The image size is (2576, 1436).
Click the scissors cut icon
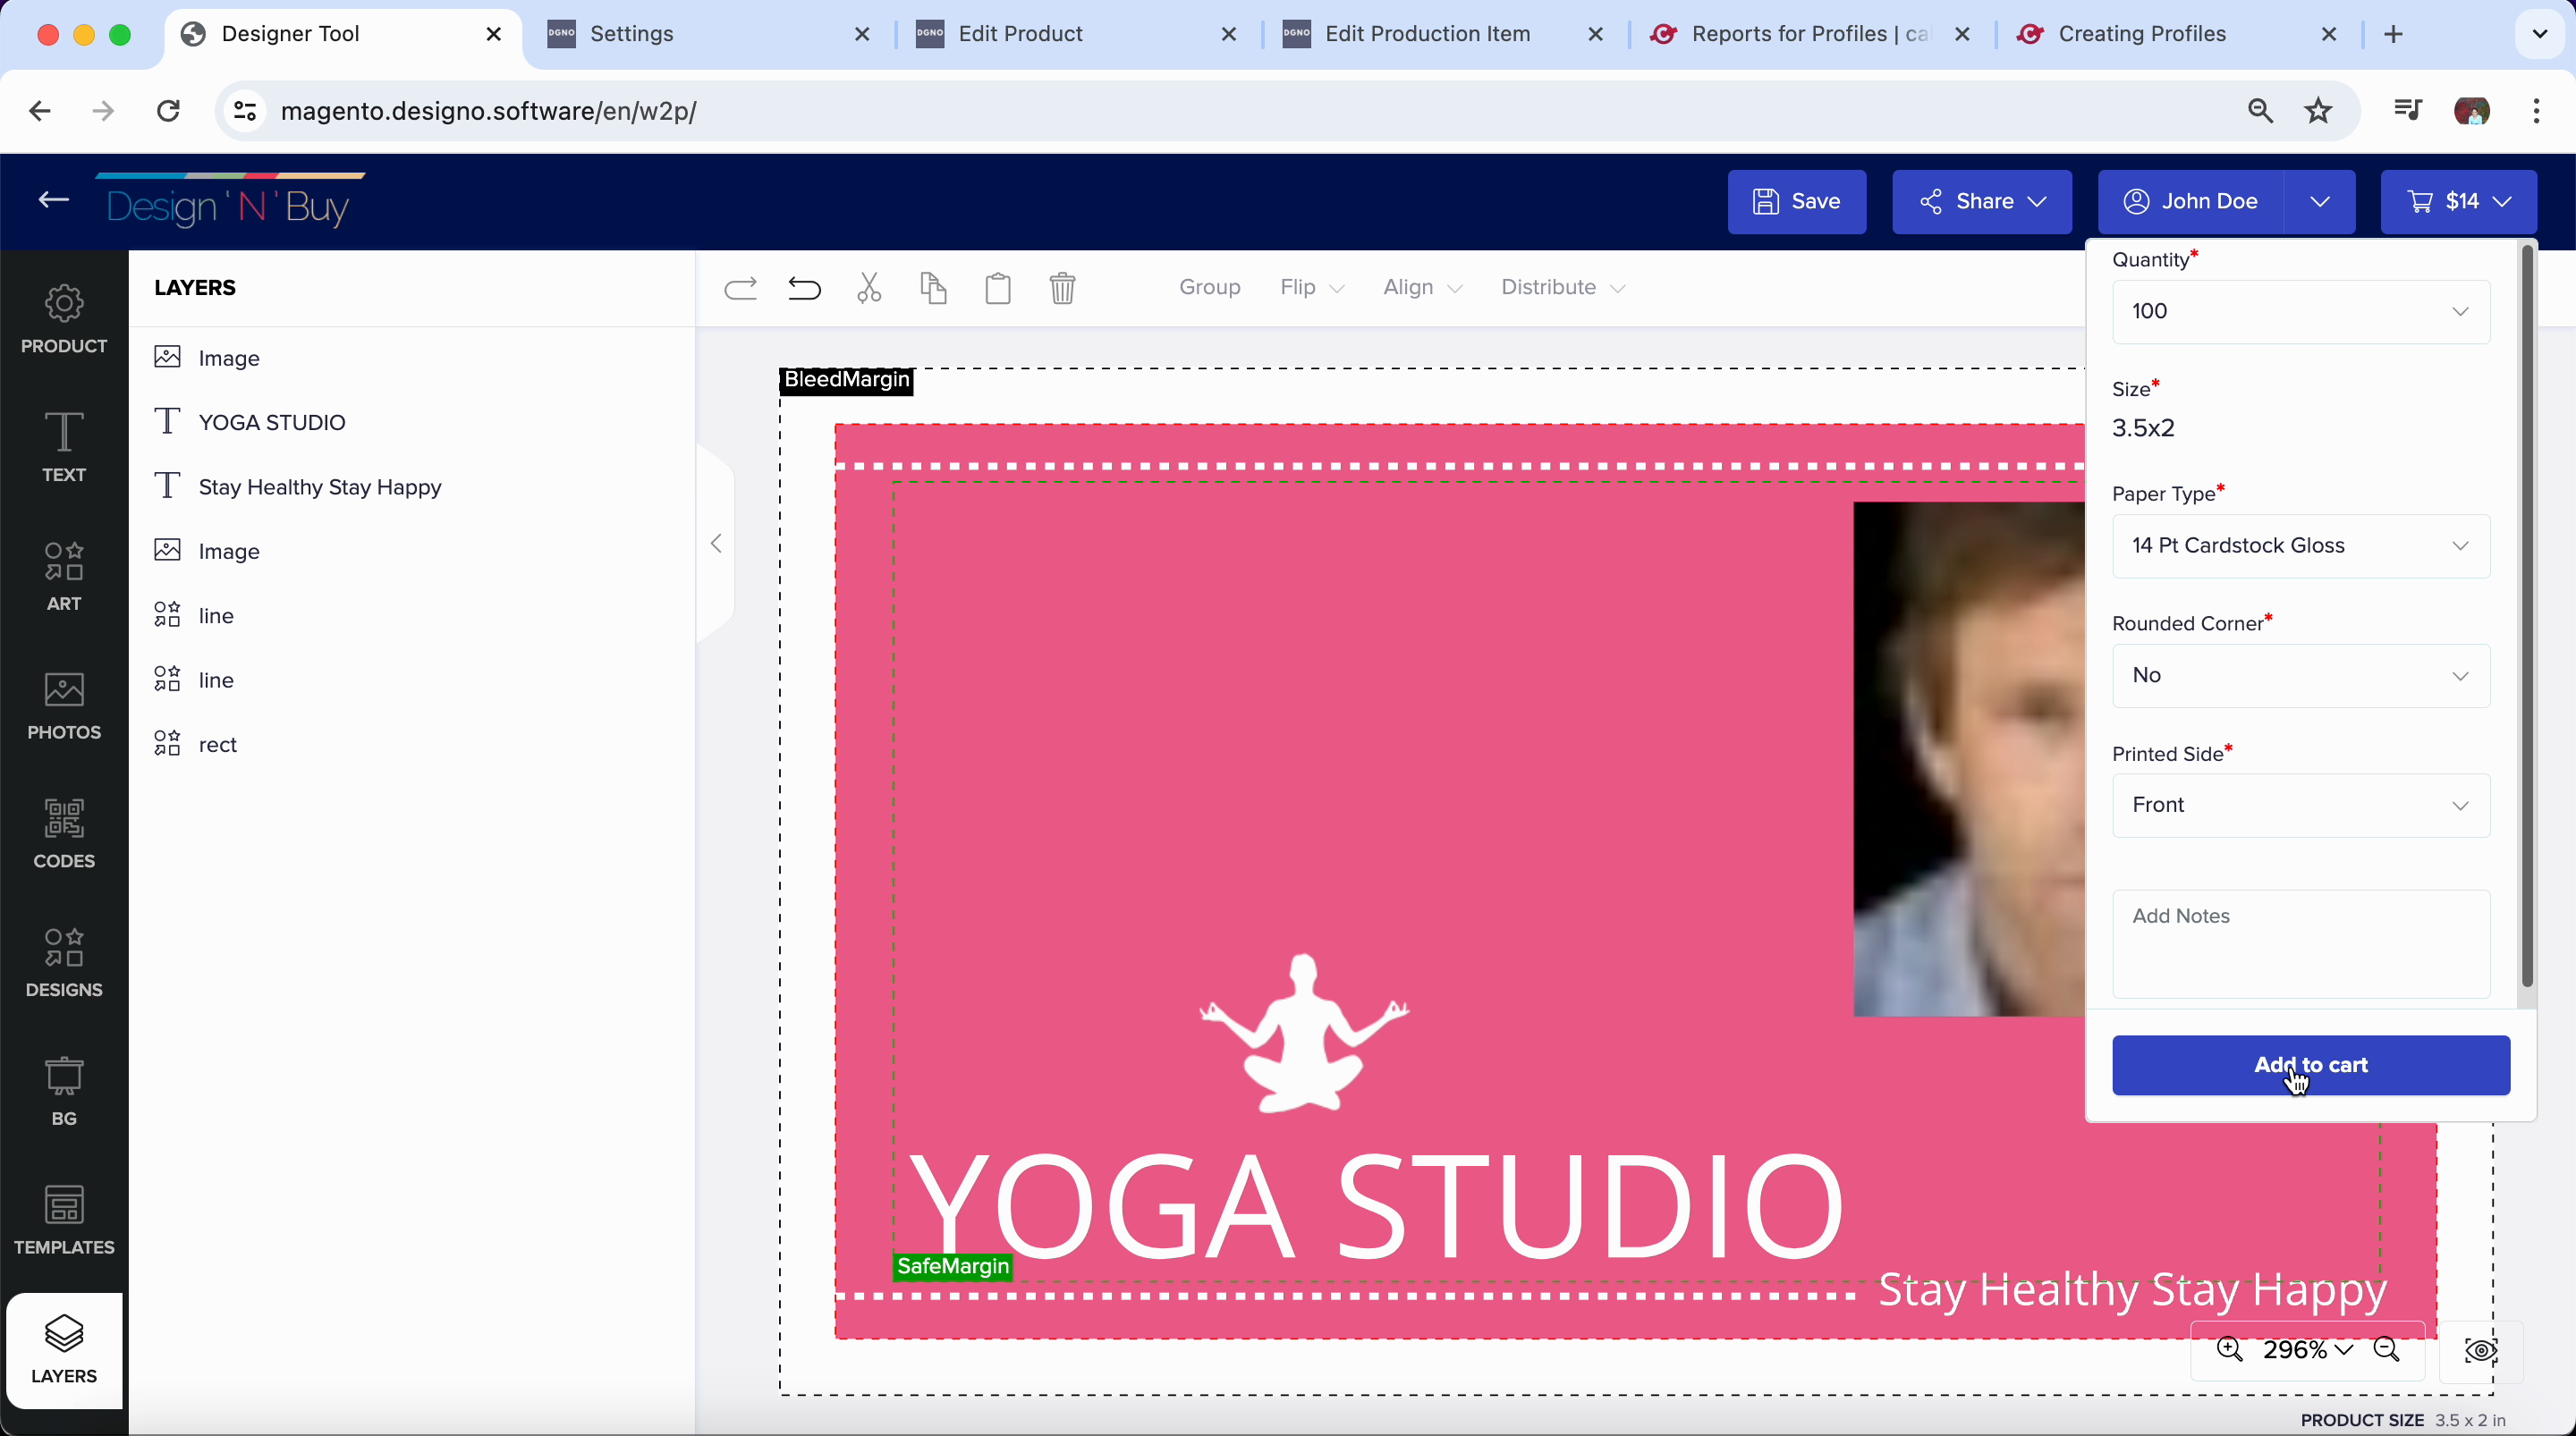[x=869, y=289]
